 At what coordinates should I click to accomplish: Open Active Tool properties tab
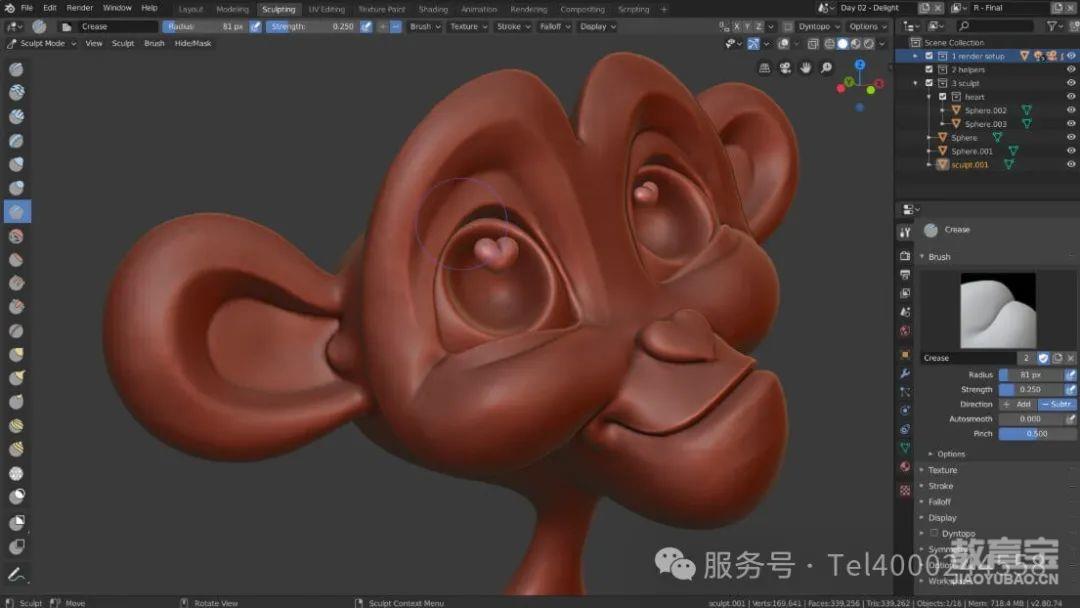905,233
